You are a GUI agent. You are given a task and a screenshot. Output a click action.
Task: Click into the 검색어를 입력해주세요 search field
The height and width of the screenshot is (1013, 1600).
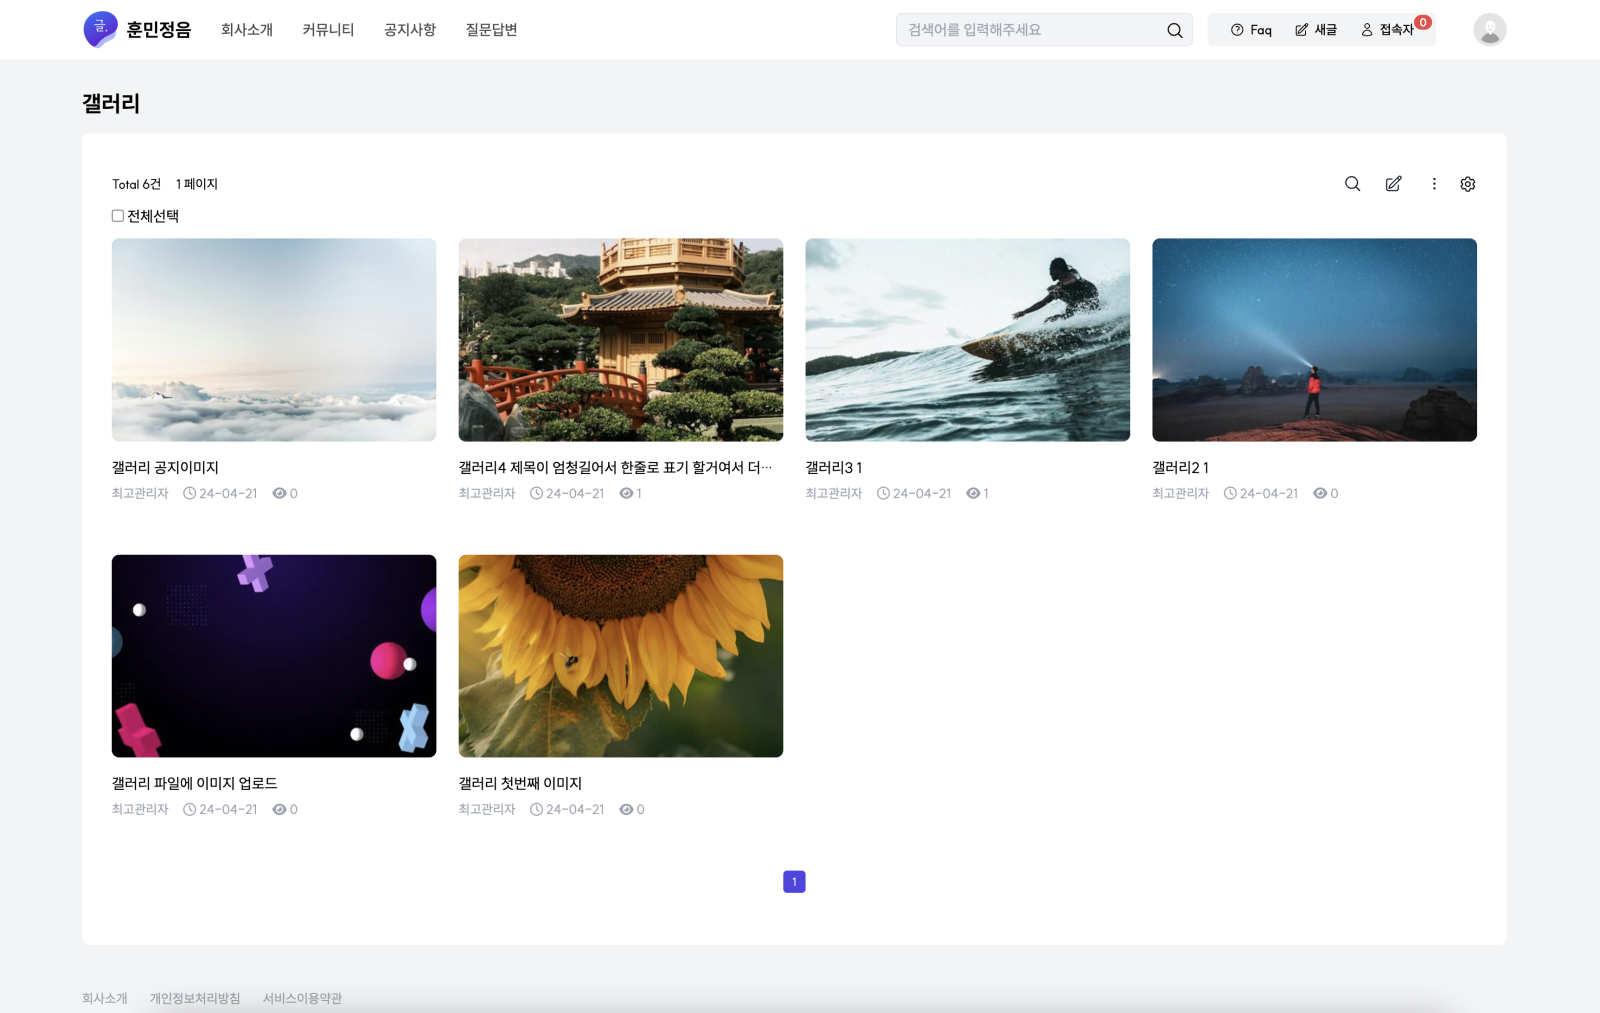click(x=1028, y=30)
